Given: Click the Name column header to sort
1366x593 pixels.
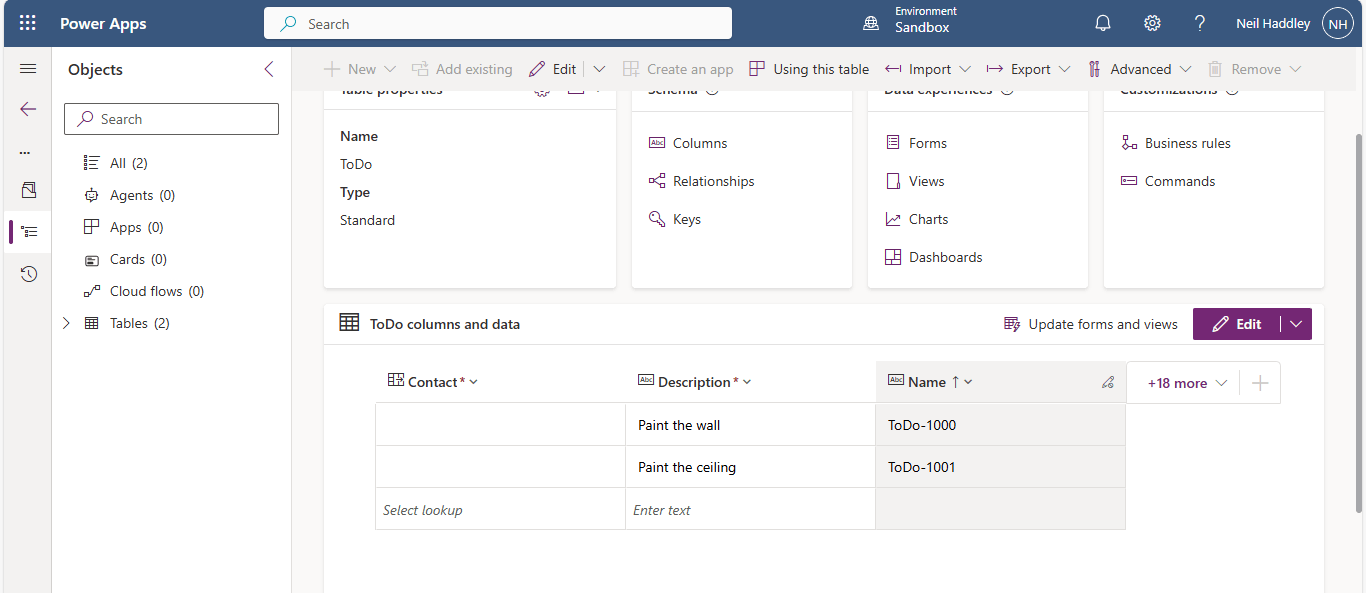Looking at the screenshot, I should coord(927,382).
